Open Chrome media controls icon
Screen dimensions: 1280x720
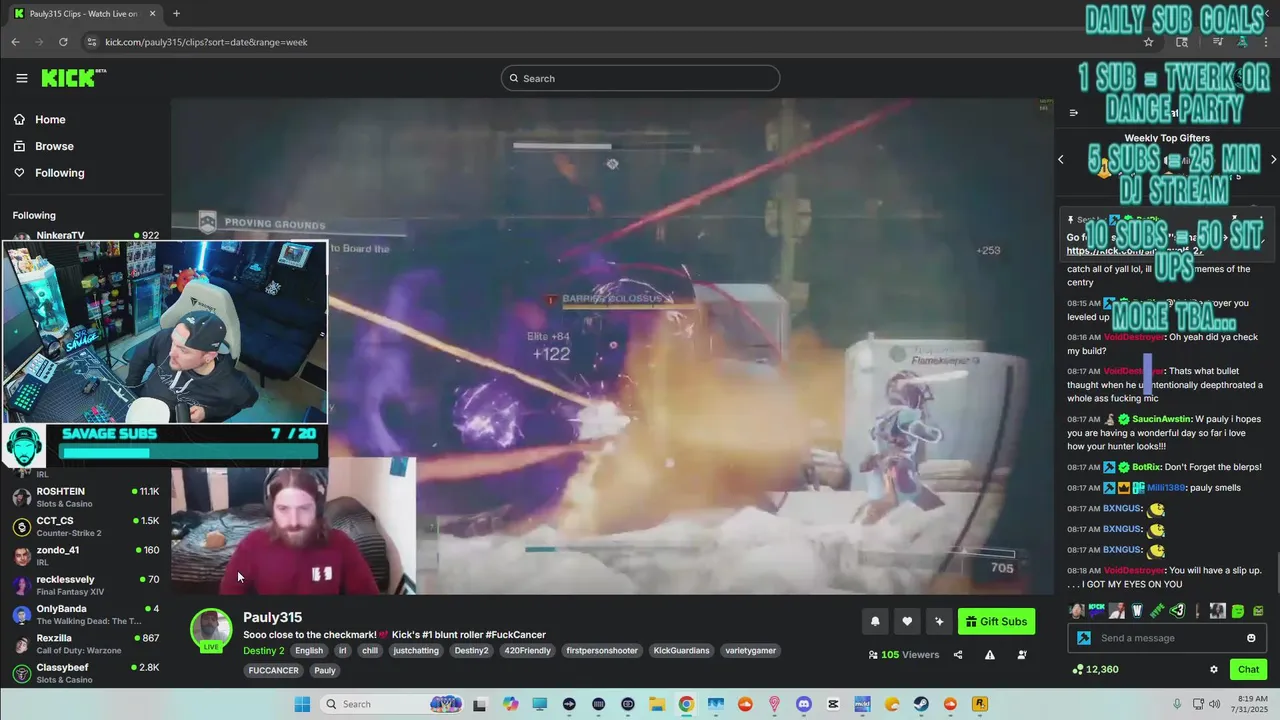[1218, 42]
